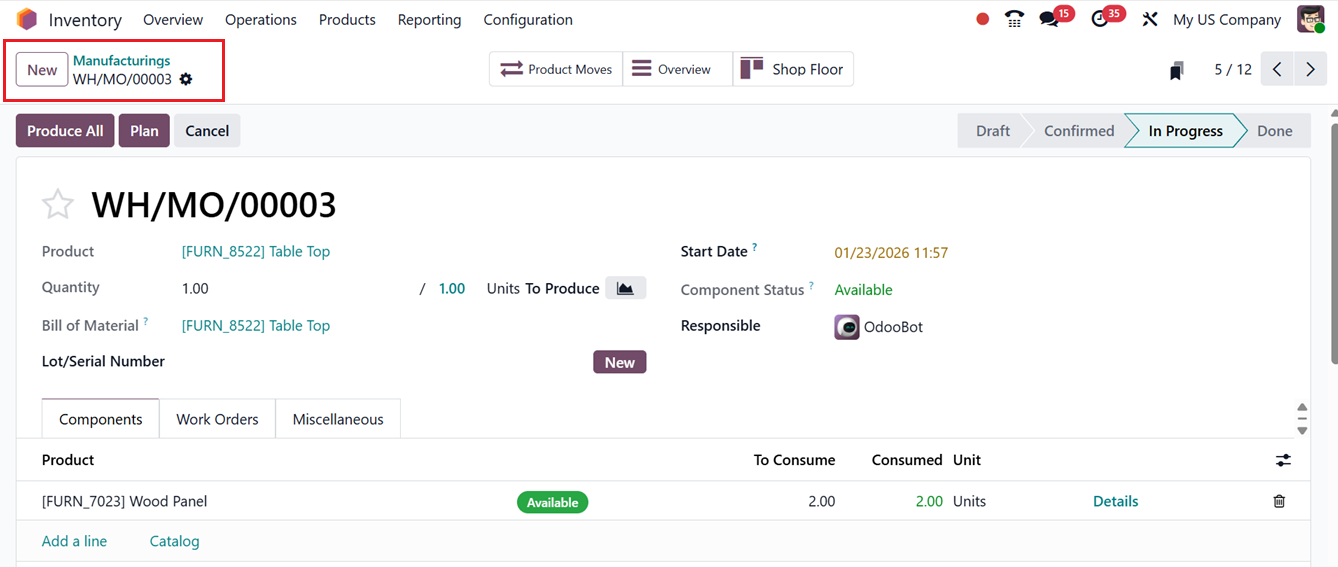Open the forecast chart icon next to To Produce

click(x=625, y=288)
